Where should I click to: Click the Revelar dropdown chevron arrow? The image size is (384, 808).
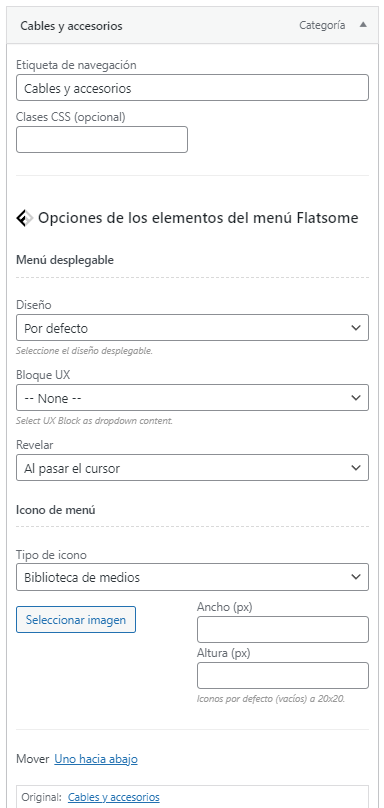pos(356,468)
